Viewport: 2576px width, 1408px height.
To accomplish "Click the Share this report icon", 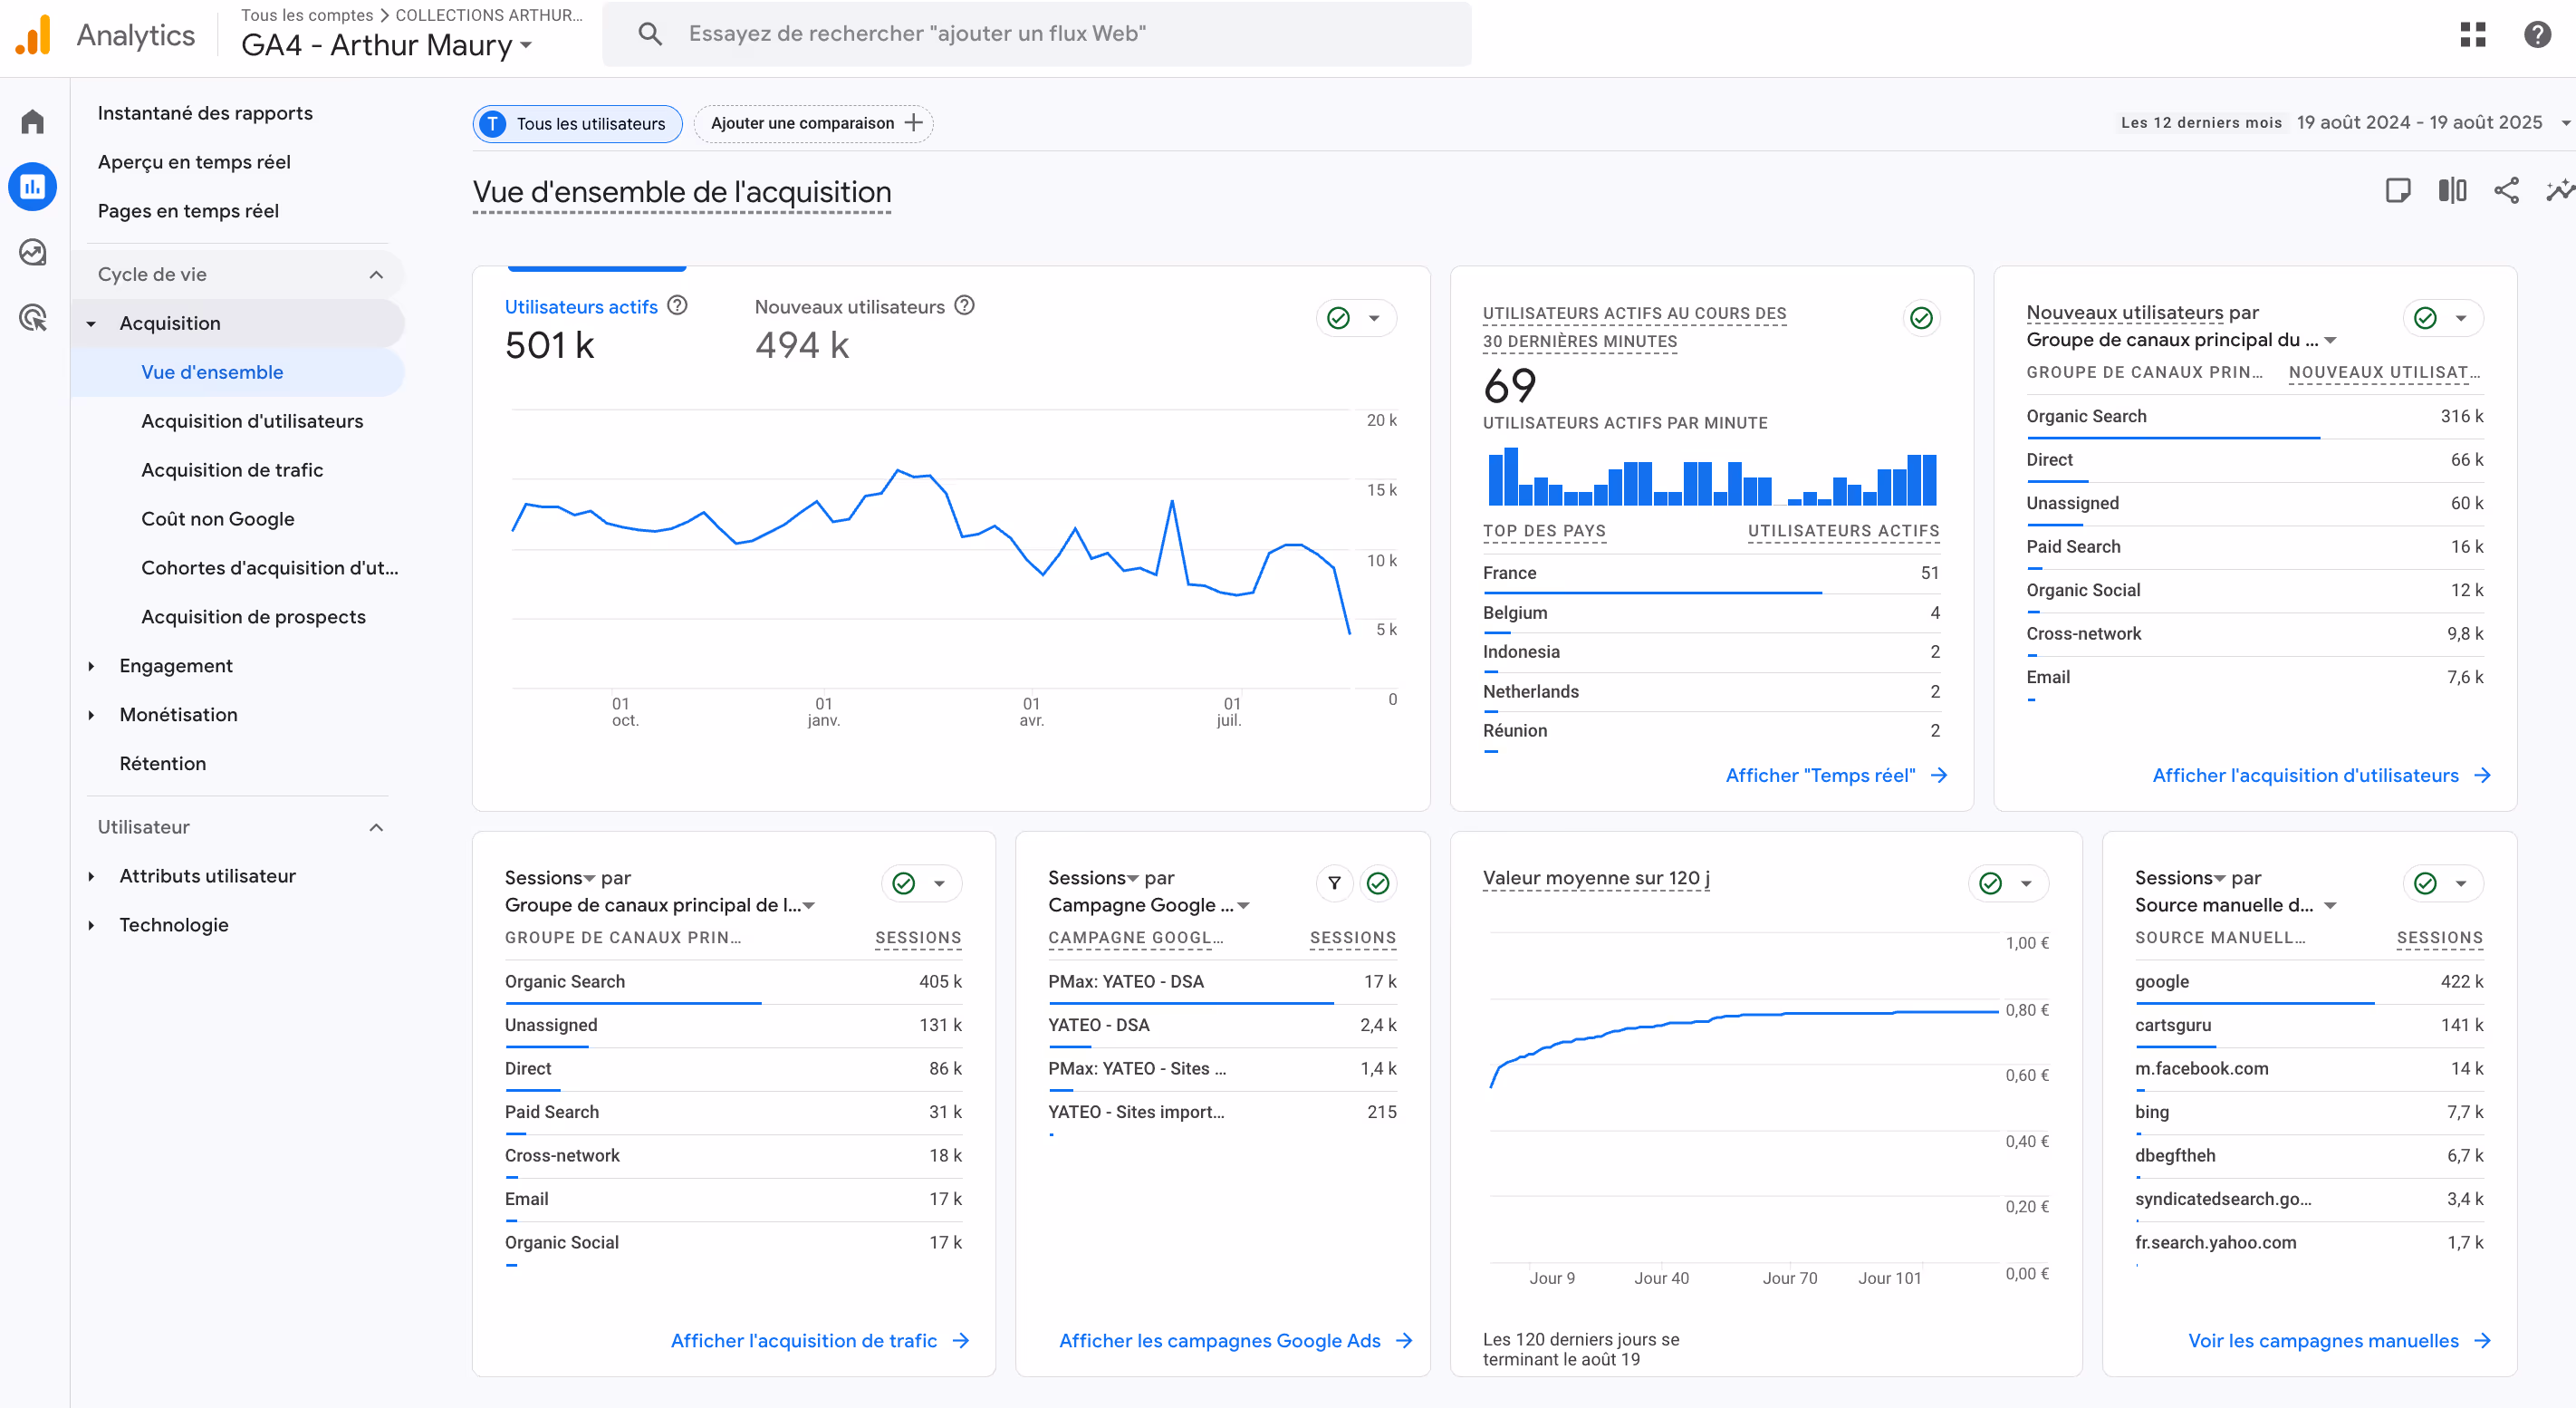I will (x=2506, y=191).
